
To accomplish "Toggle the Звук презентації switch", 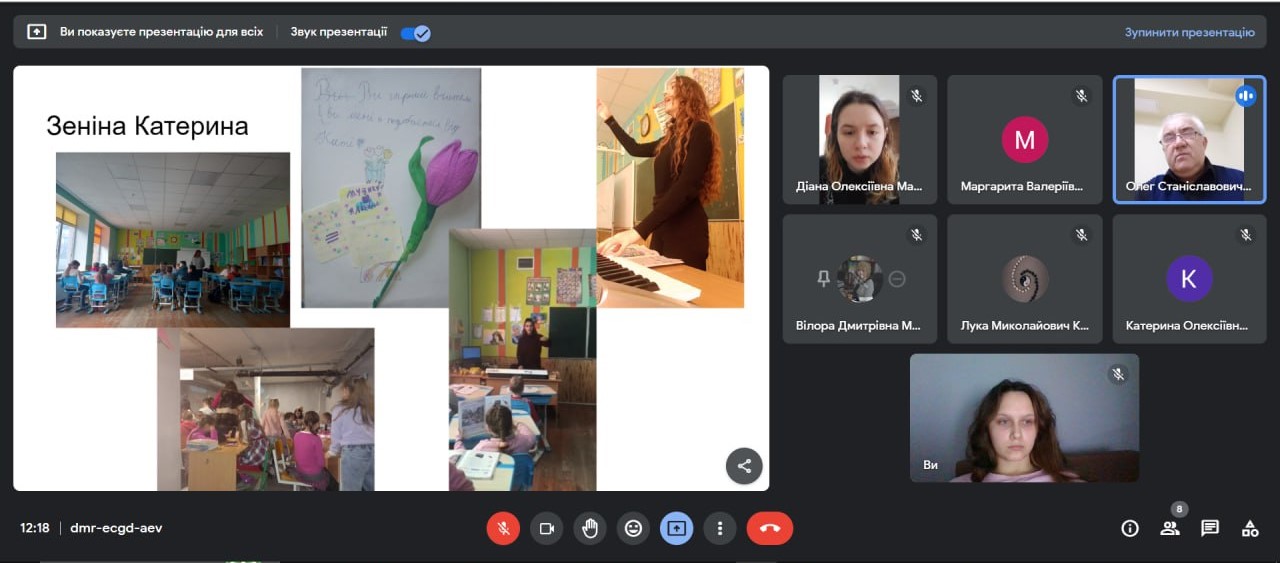I will point(415,32).
